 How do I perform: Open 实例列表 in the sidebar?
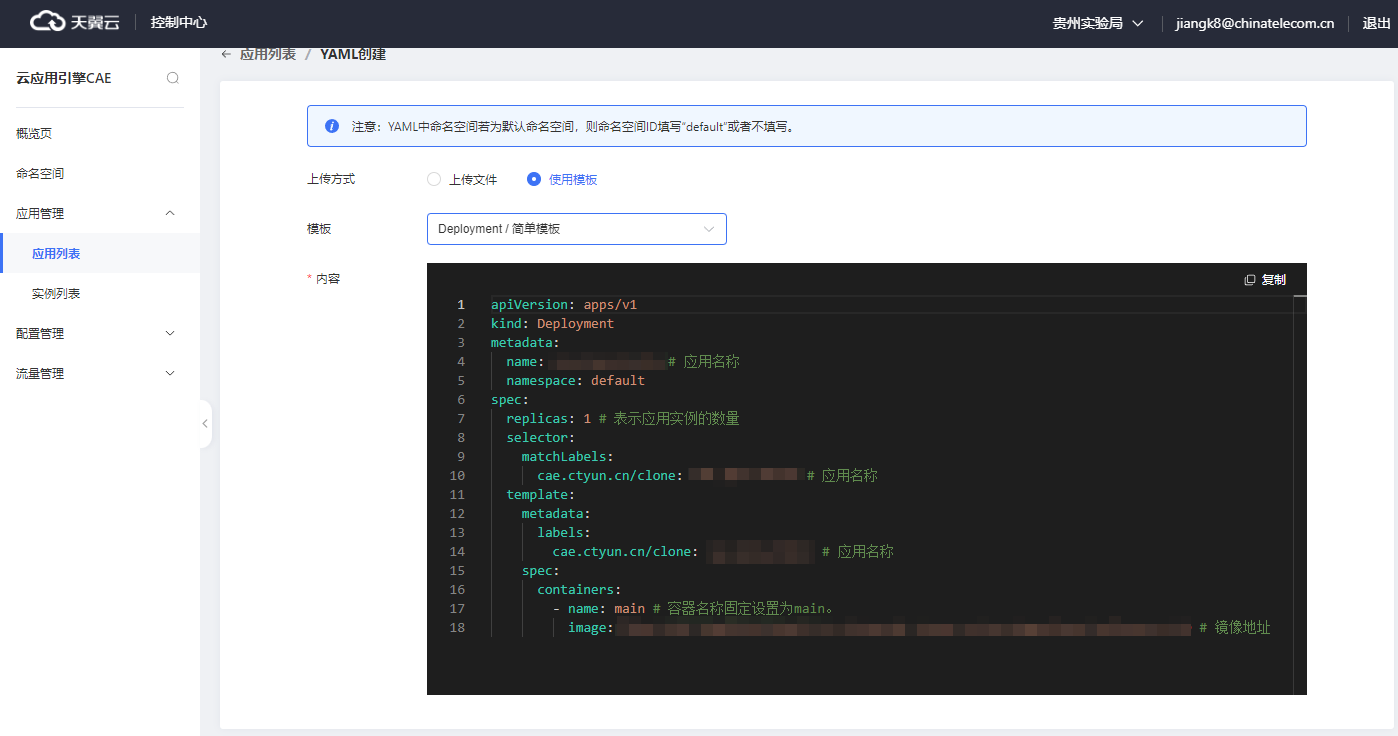pos(56,293)
